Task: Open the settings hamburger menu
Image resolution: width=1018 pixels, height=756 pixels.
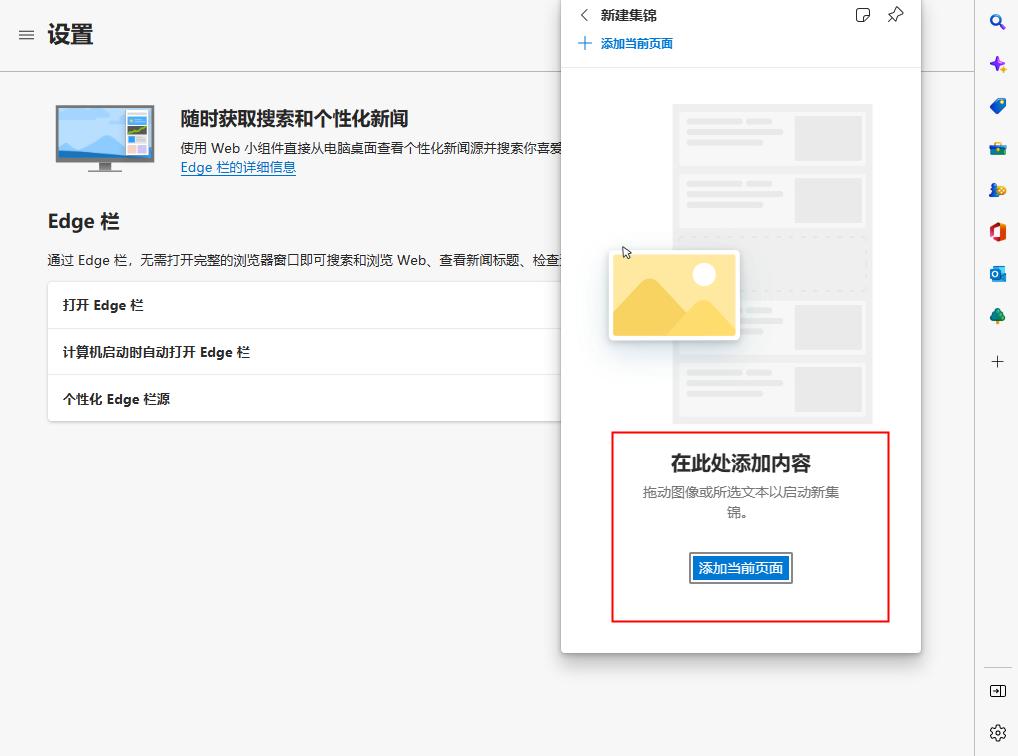Action: pyautogui.click(x=26, y=34)
